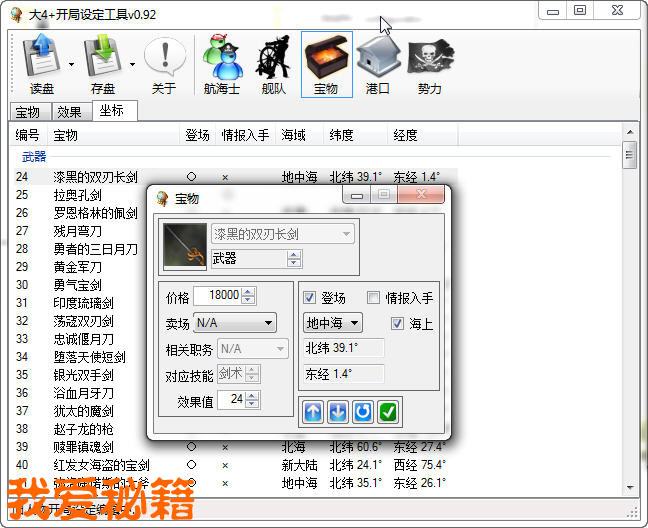
Task: Open the dropdown arrow beside 存盘
Action: (x=133, y=64)
